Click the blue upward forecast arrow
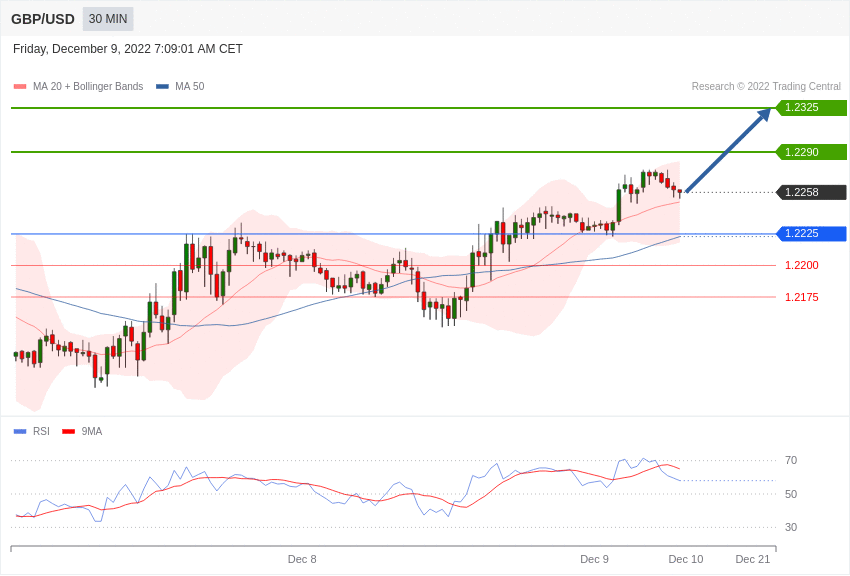 (x=728, y=150)
